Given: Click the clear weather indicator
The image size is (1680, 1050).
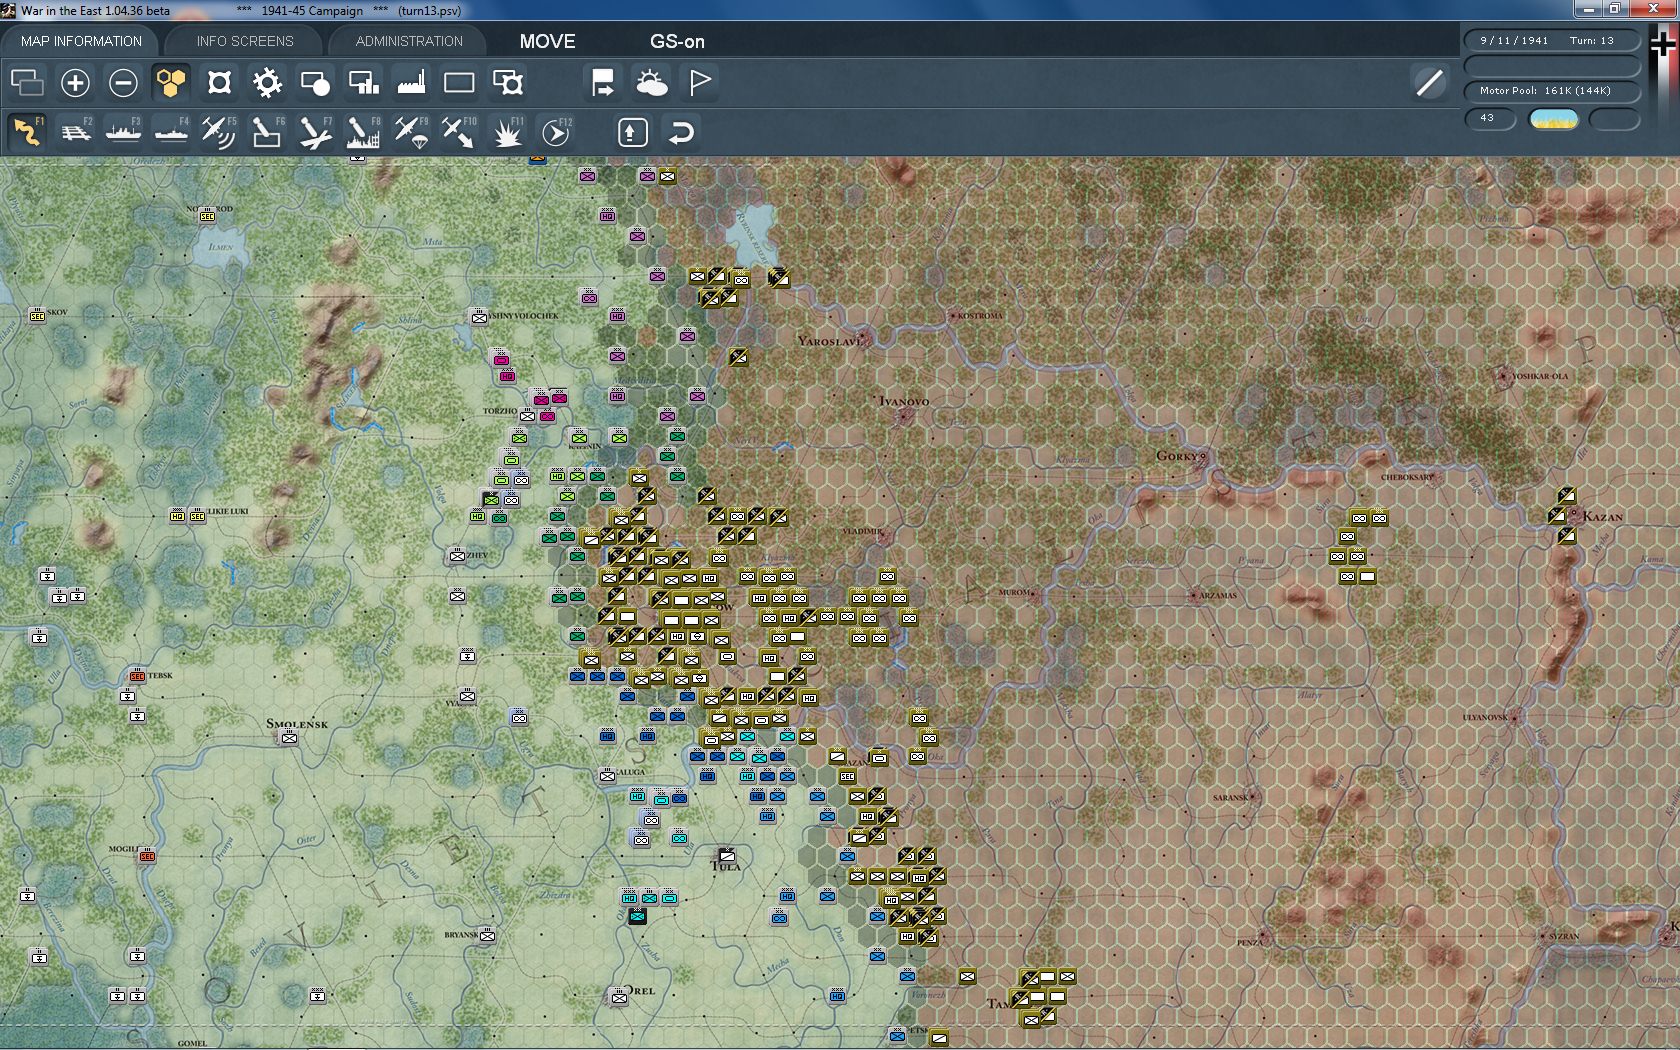Looking at the screenshot, I should coord(1553,119).
